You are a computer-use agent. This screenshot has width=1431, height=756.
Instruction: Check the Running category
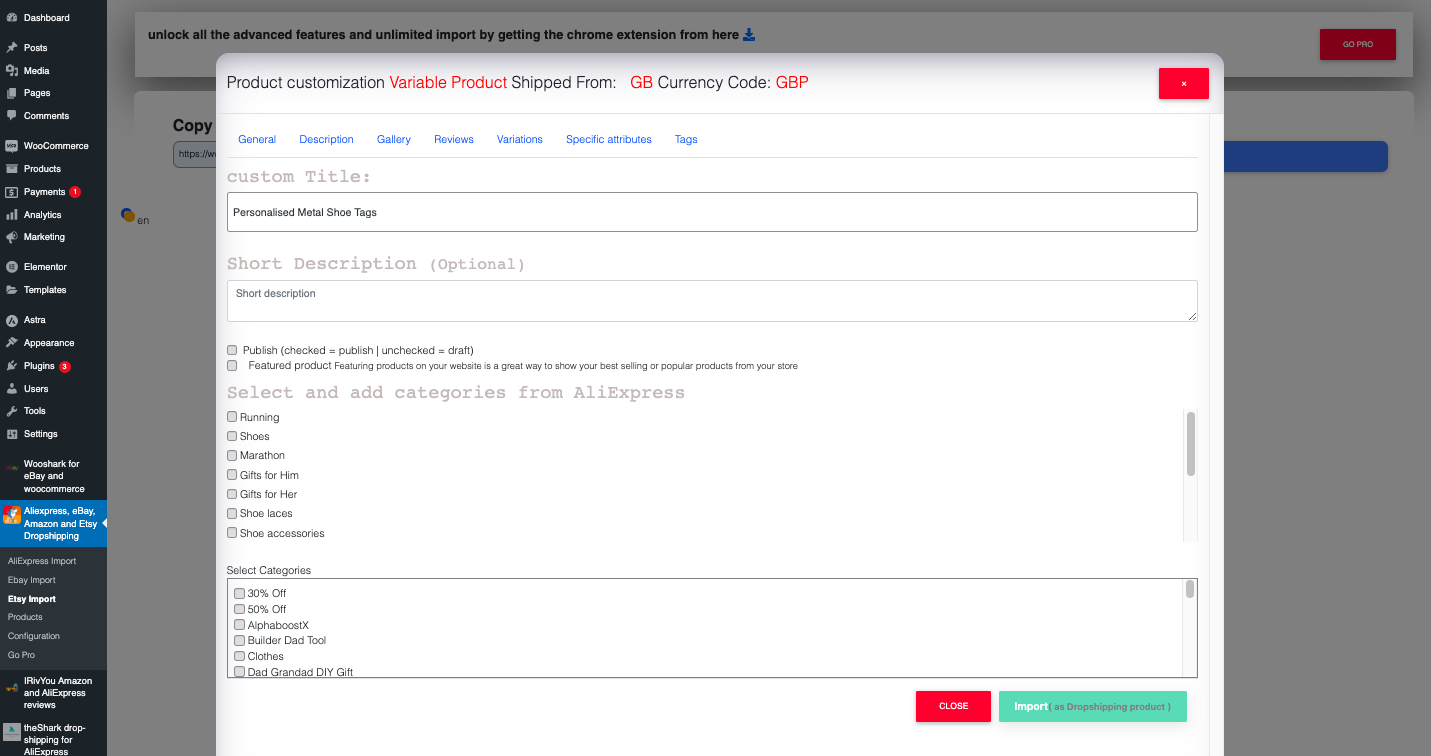232,417
